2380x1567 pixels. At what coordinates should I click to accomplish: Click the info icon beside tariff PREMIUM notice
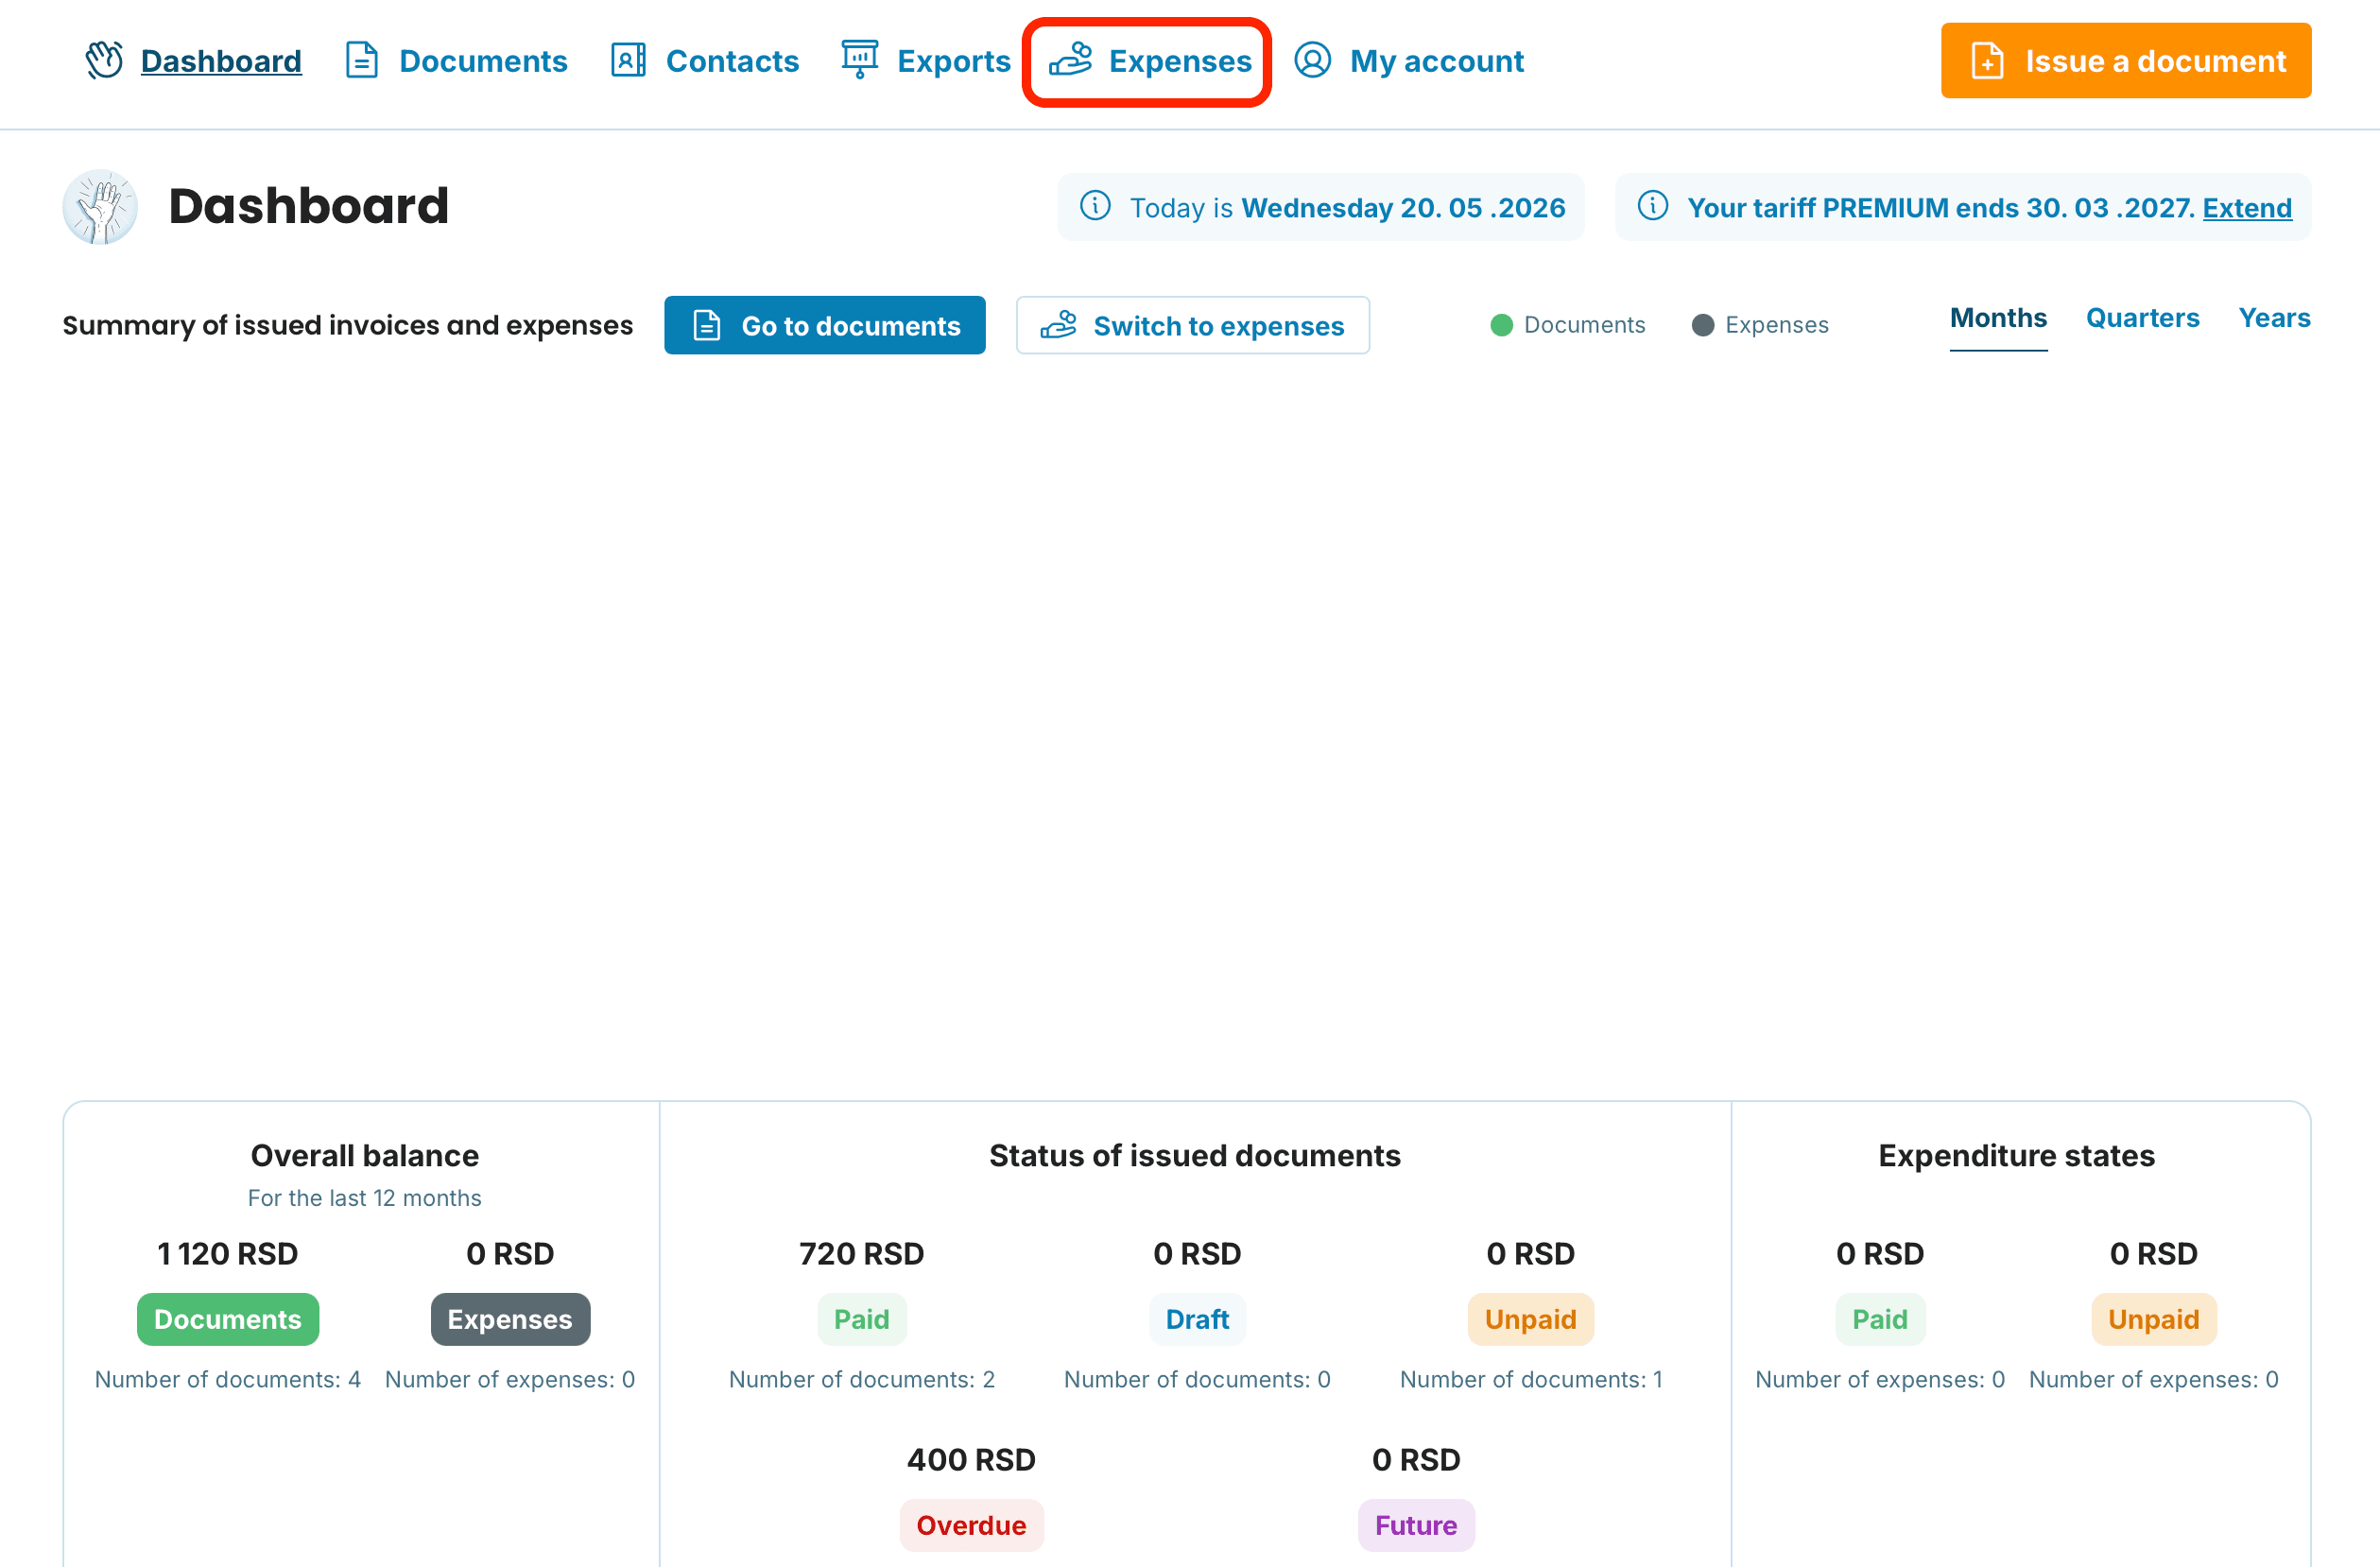1652,206
